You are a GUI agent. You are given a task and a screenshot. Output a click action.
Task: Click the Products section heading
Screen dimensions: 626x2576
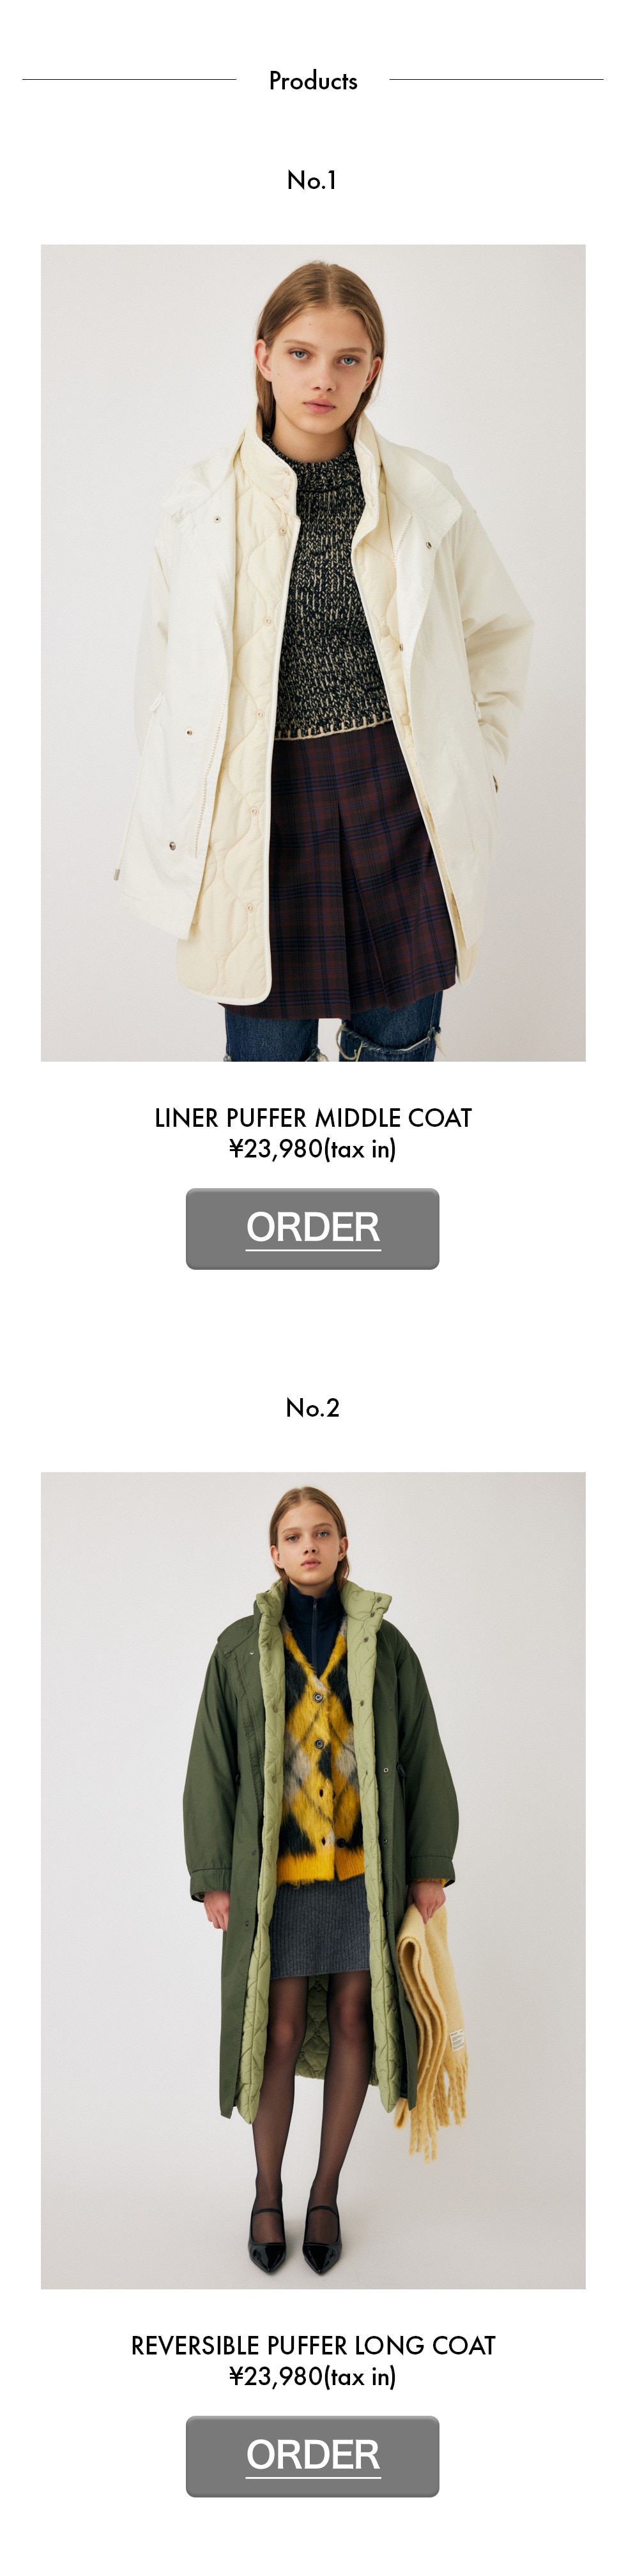(x=313, y=81)
